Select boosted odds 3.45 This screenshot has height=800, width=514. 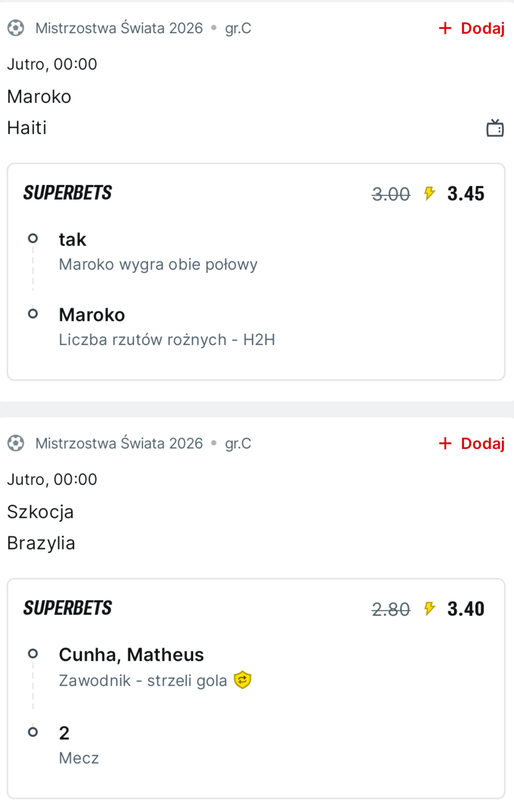click(x=466, y=194)
